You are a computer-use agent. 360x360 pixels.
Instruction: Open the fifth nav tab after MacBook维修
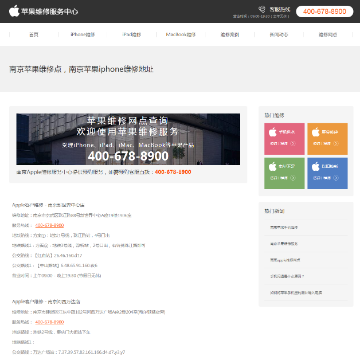[230, 35]
